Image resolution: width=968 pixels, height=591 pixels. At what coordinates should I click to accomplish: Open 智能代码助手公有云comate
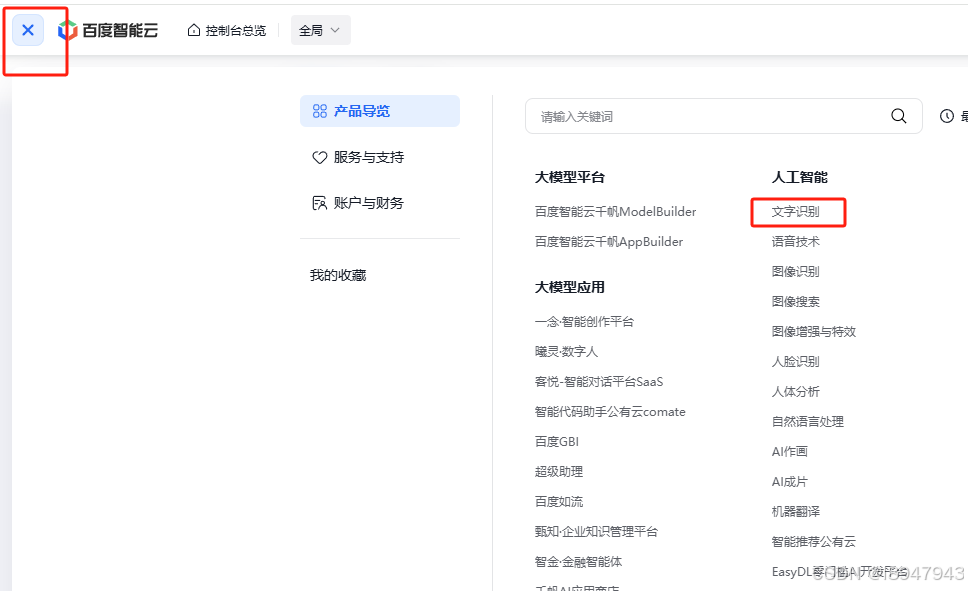(610, 412)
